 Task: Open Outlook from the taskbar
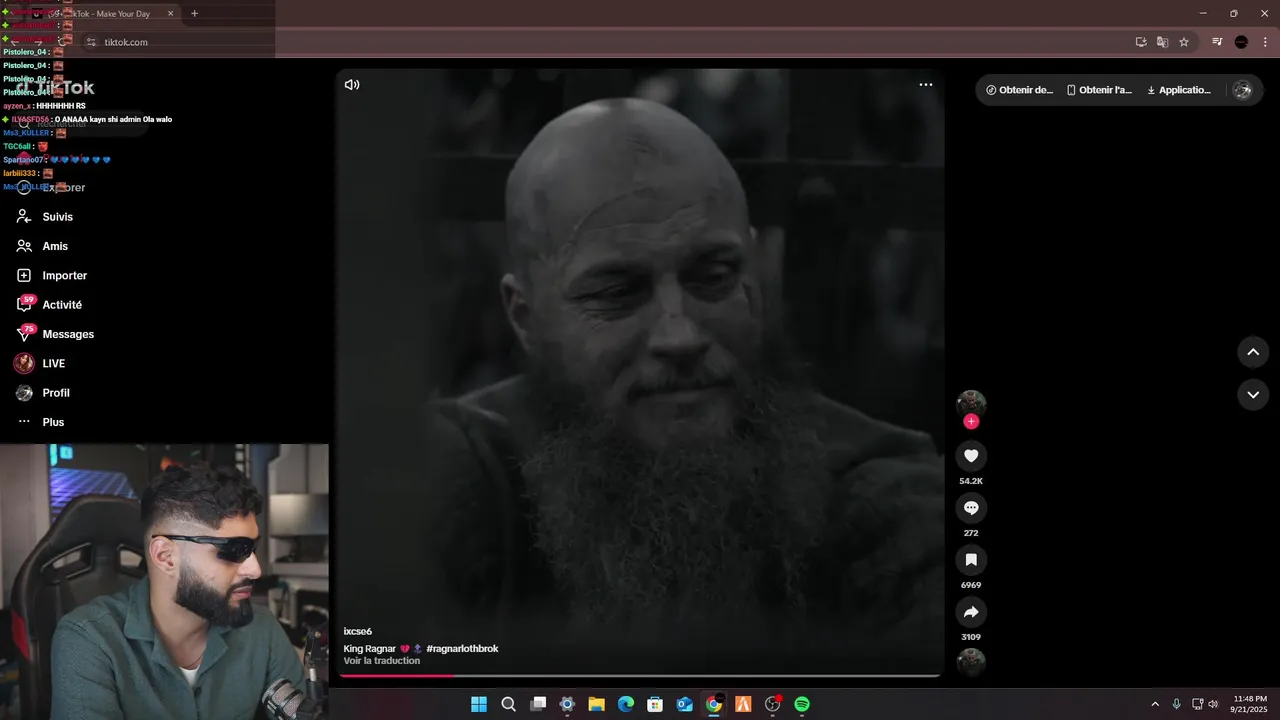coord(685,704)
